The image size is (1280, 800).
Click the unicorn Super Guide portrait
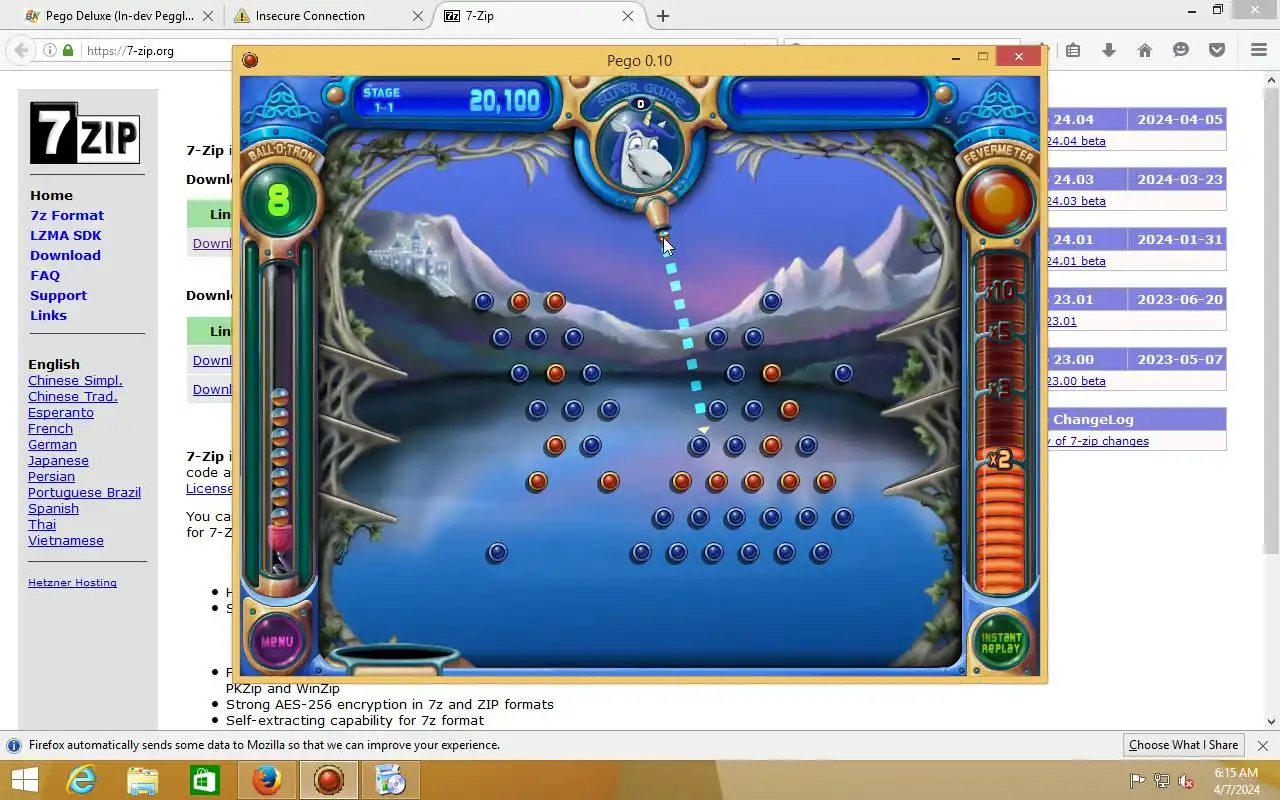click(640, 148)
